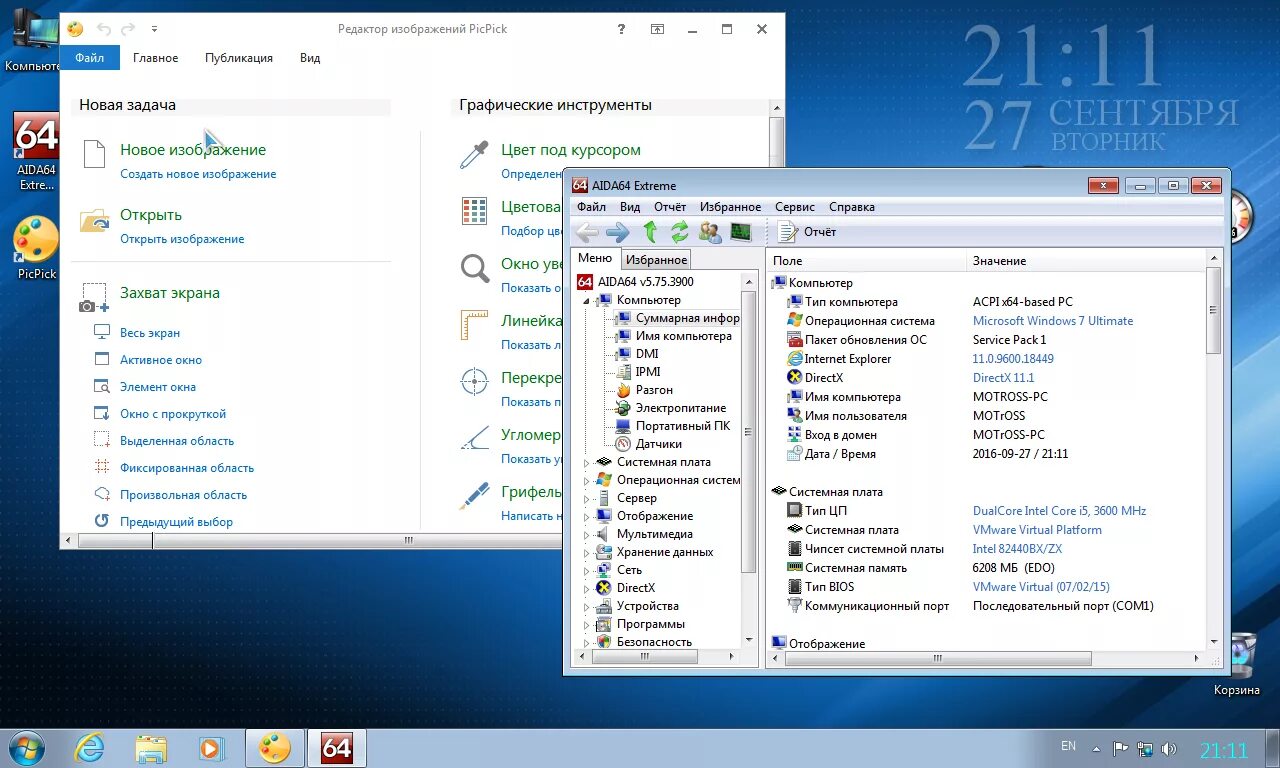The width and height of the screenshot is (1280, 768).
Task: Open PicPick quick access toolbar dropdown
Action: click(154, 30)
